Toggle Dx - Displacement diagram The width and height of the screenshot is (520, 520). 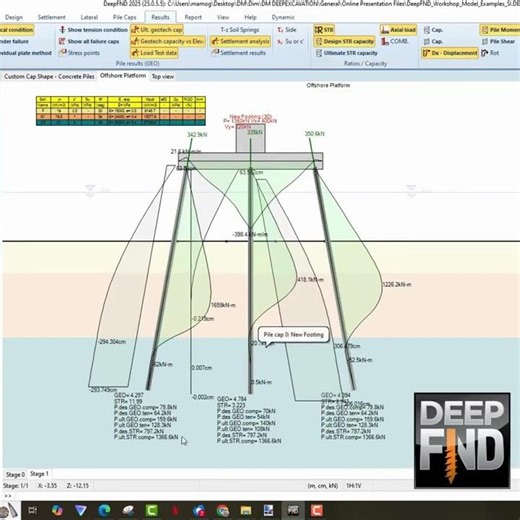coord(450,53)
